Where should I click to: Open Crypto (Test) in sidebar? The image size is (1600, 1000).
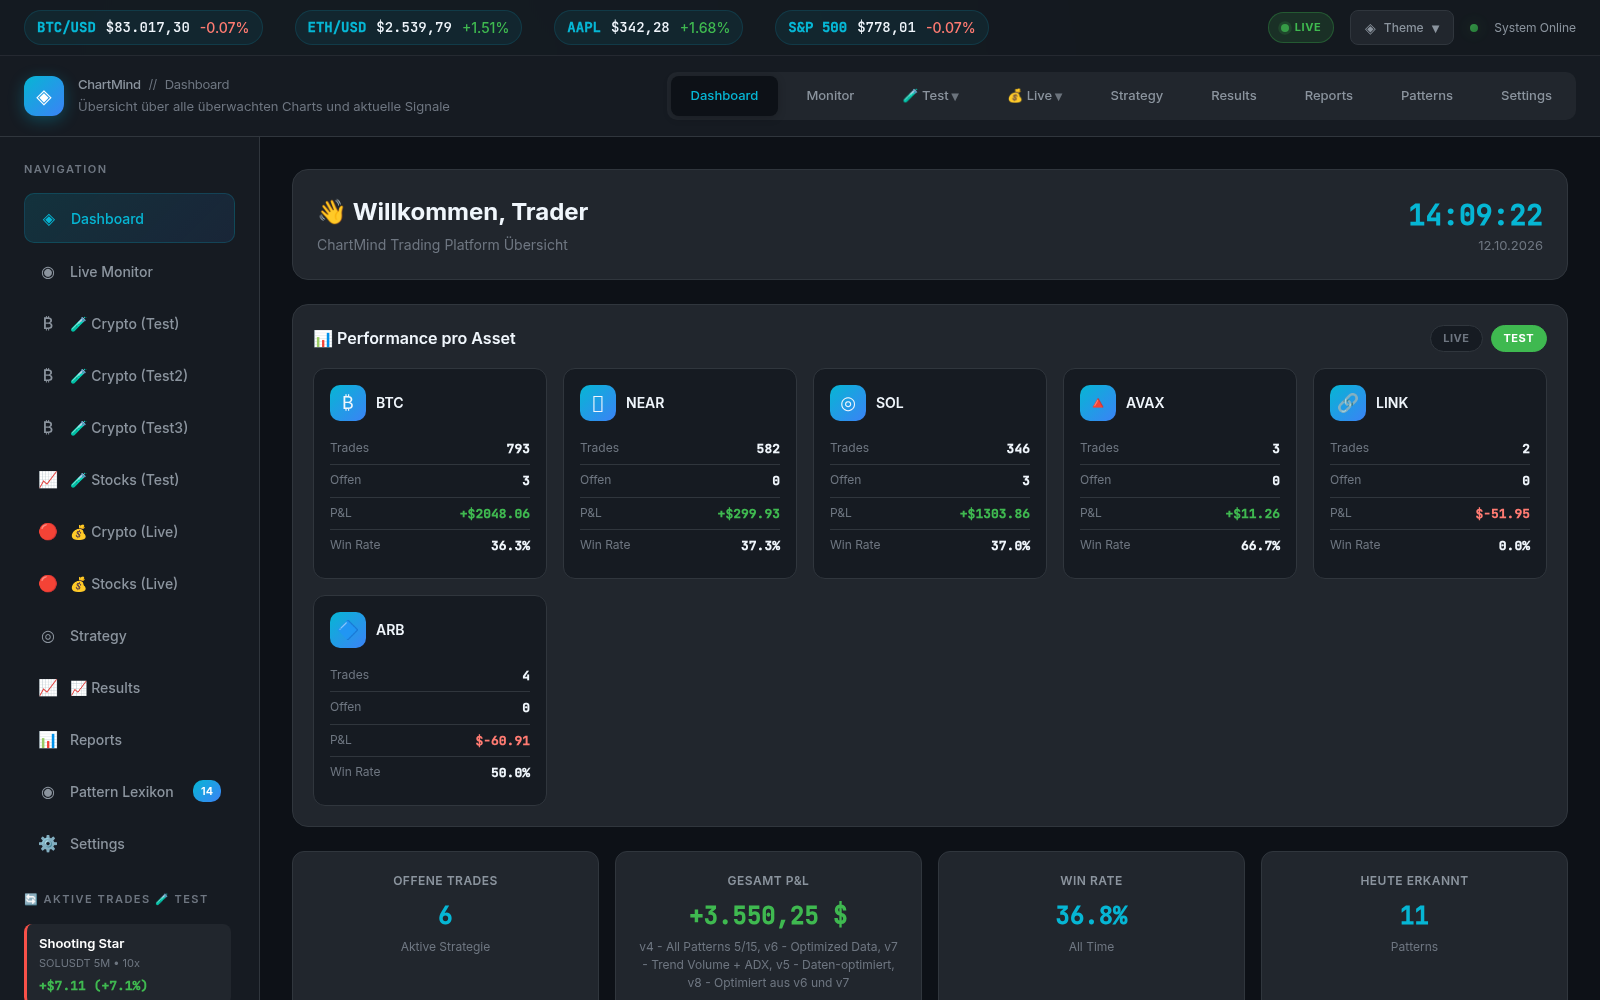pyautogui.click(x=129, y=324)
